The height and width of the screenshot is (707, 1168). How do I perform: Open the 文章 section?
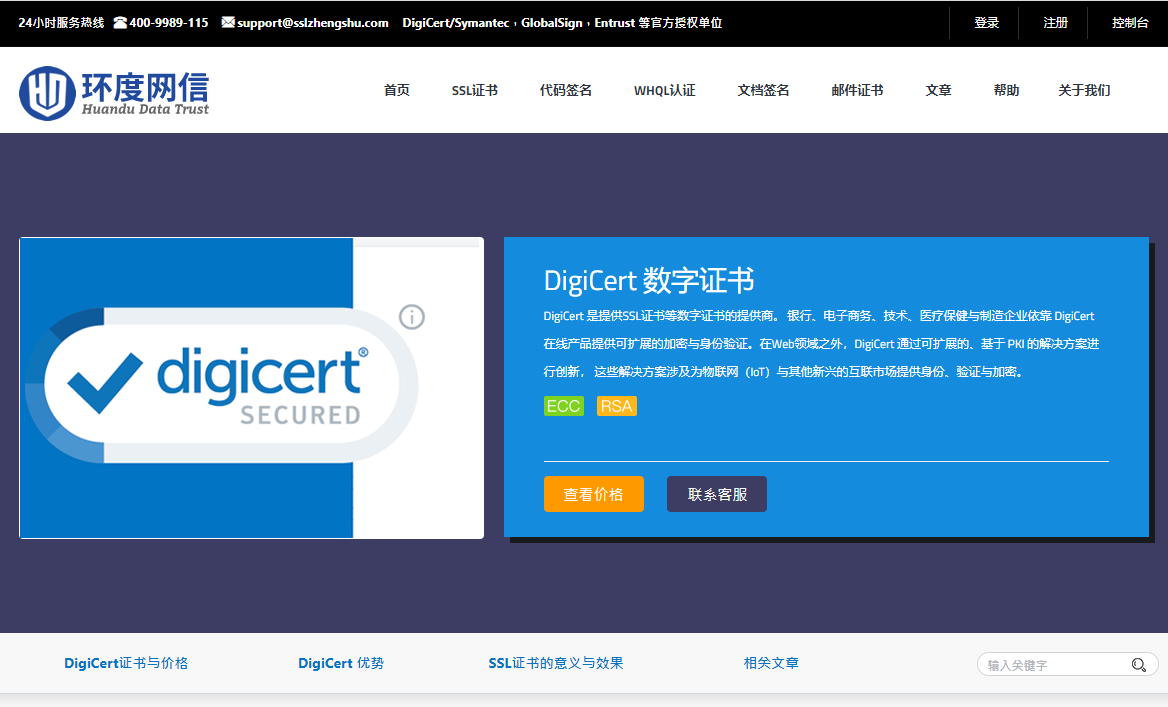[x=938, y=90]
